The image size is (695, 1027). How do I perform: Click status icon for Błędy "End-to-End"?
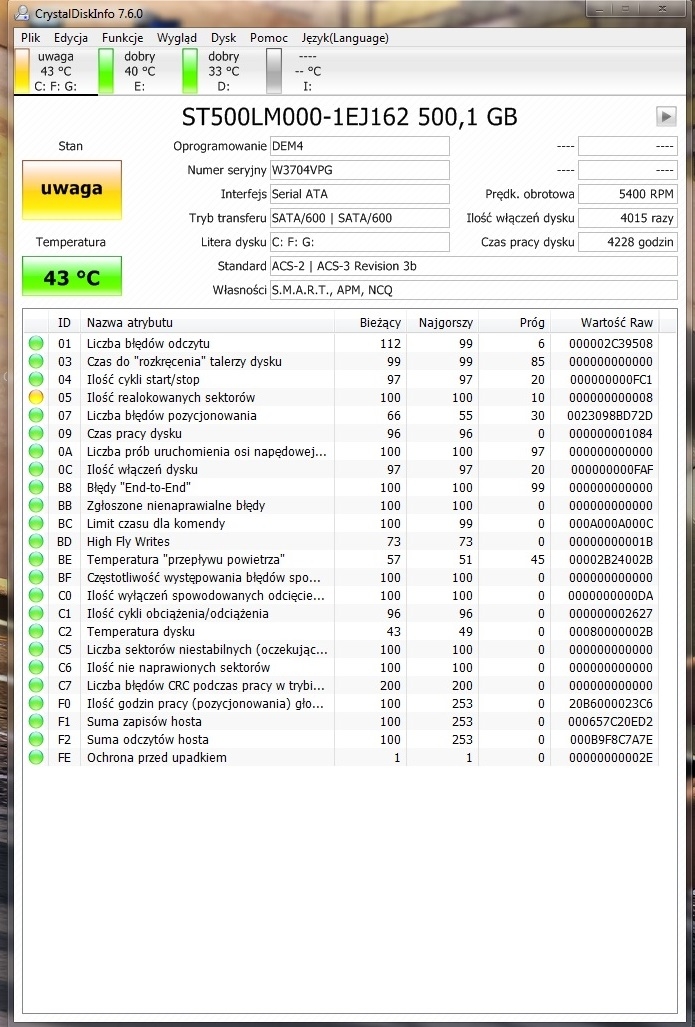(36, 487)
